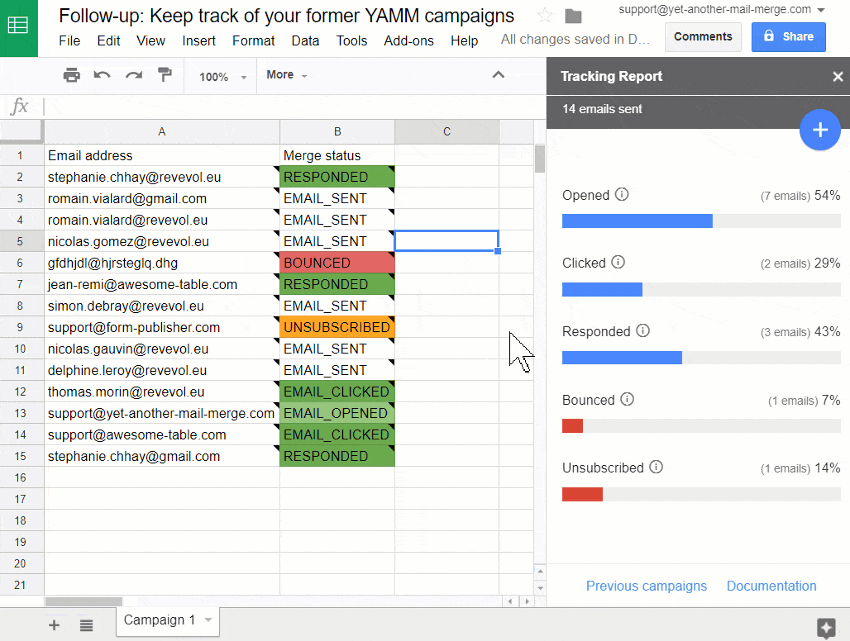This screenshot has height=641, width=850.
Task: Open the Help menu
Action: pyautogui.click(x=464, y=41)
